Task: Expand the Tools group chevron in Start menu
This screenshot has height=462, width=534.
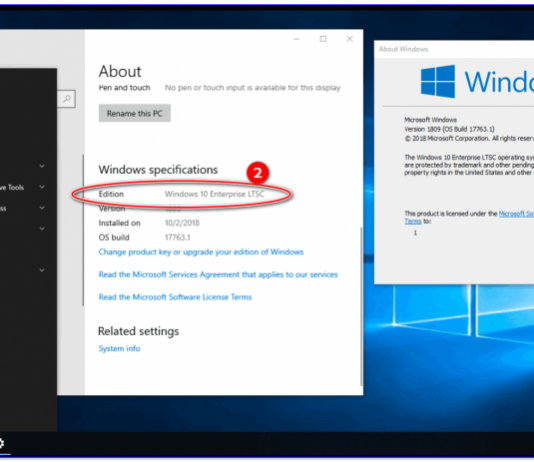Action: 42,187
